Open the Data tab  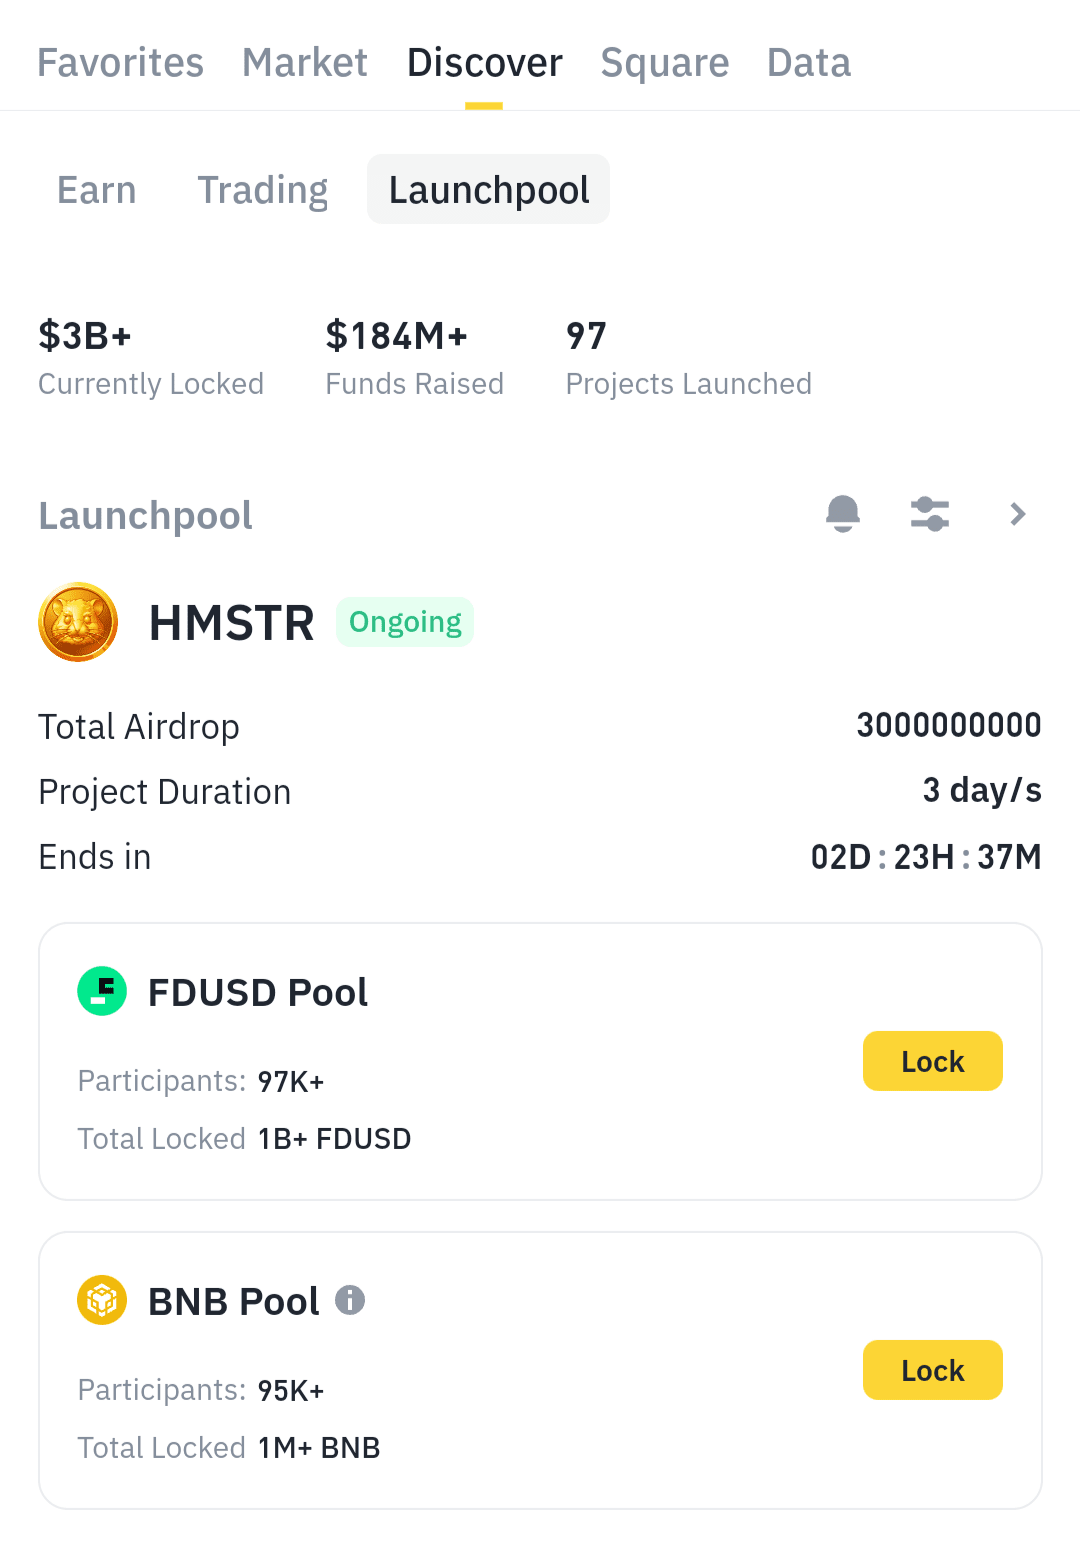809,62
